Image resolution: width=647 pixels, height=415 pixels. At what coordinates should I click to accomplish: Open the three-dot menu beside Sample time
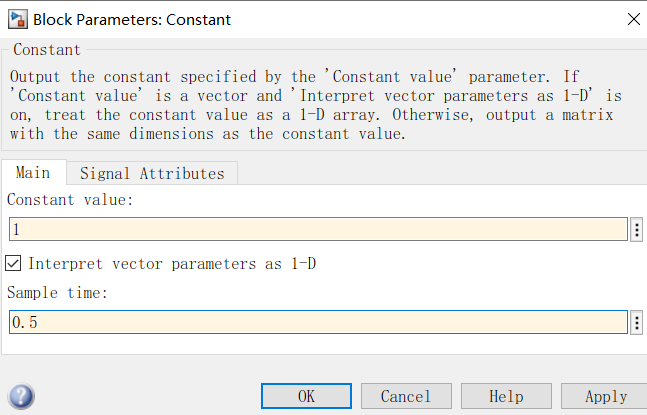[637, 323]
